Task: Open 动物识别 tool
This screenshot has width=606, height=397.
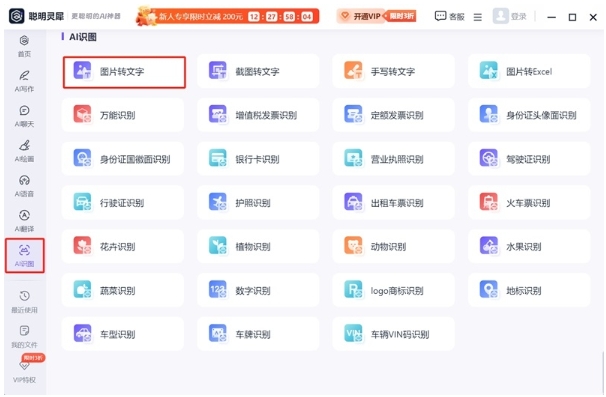Action: pos(393,246)
